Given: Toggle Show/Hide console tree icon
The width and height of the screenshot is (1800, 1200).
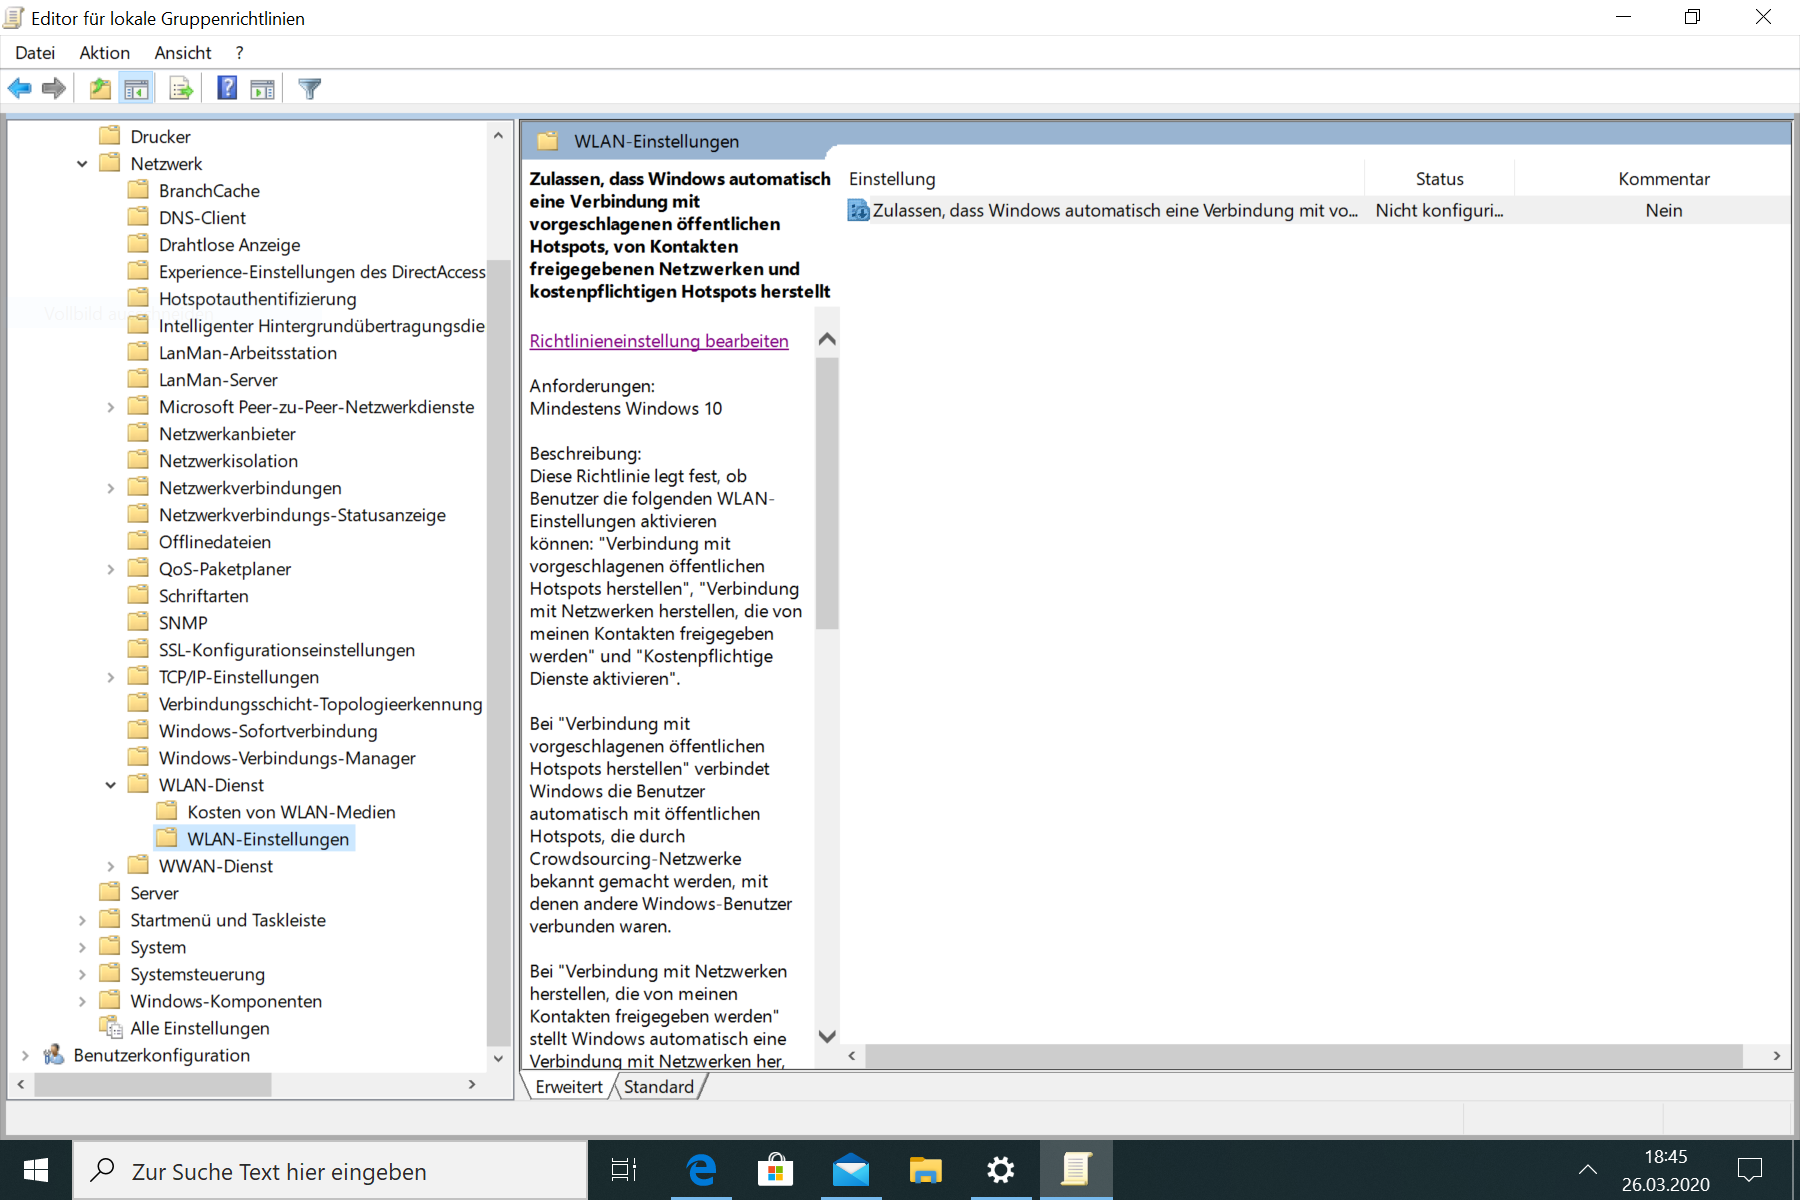Looking at the screenshot, I should (x=137, y=88).
